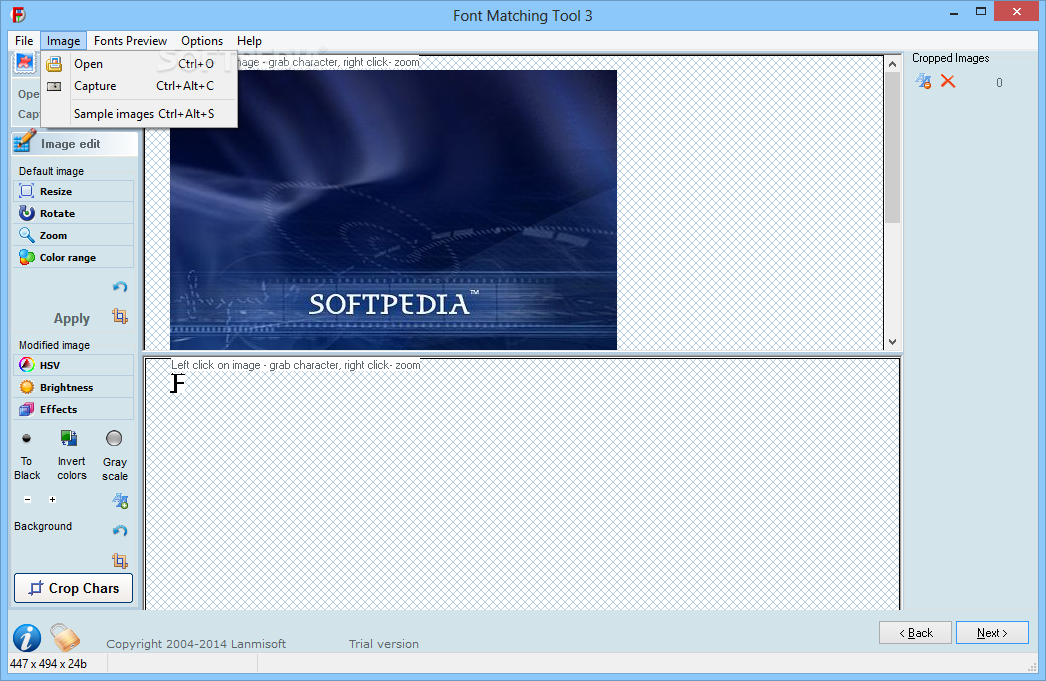Click the Apply label
The image size is (1046, 681).
[x=71, y=318]
